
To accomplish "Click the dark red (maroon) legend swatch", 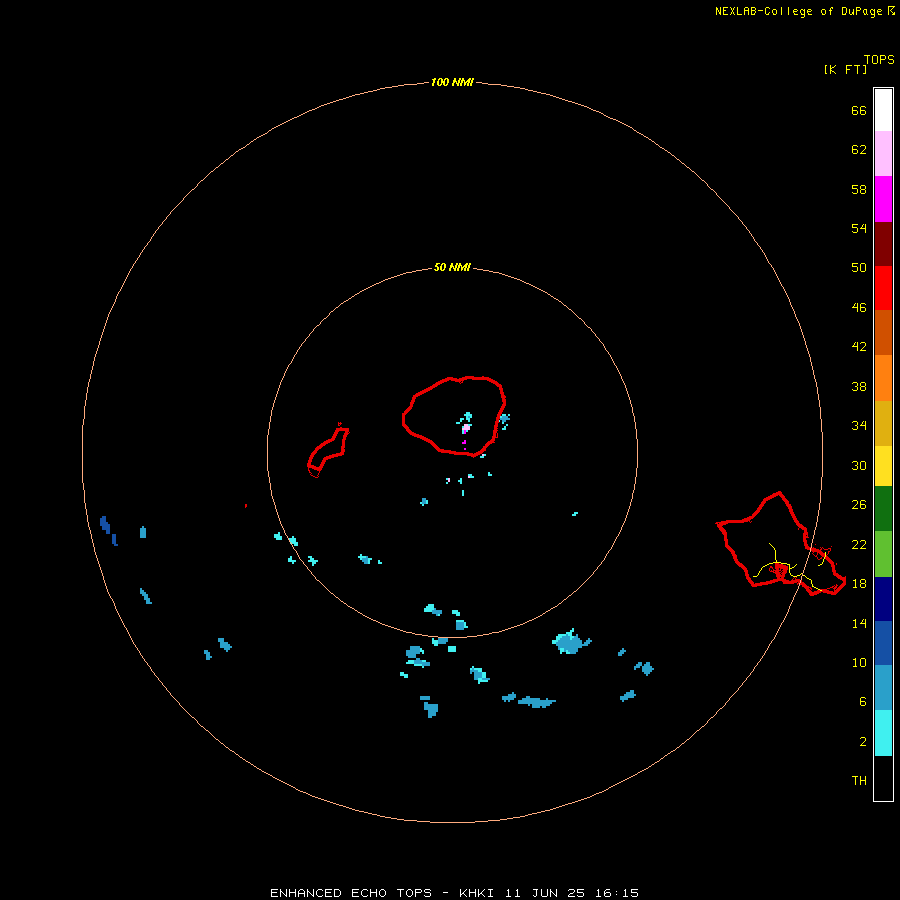I will pyautogui.click(x=883, y=244).
